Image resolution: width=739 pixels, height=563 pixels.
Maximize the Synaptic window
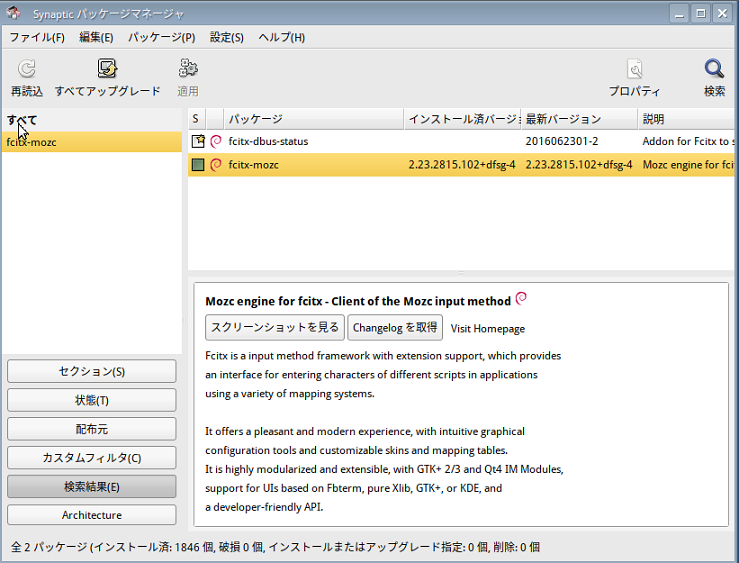coord(701,14)
